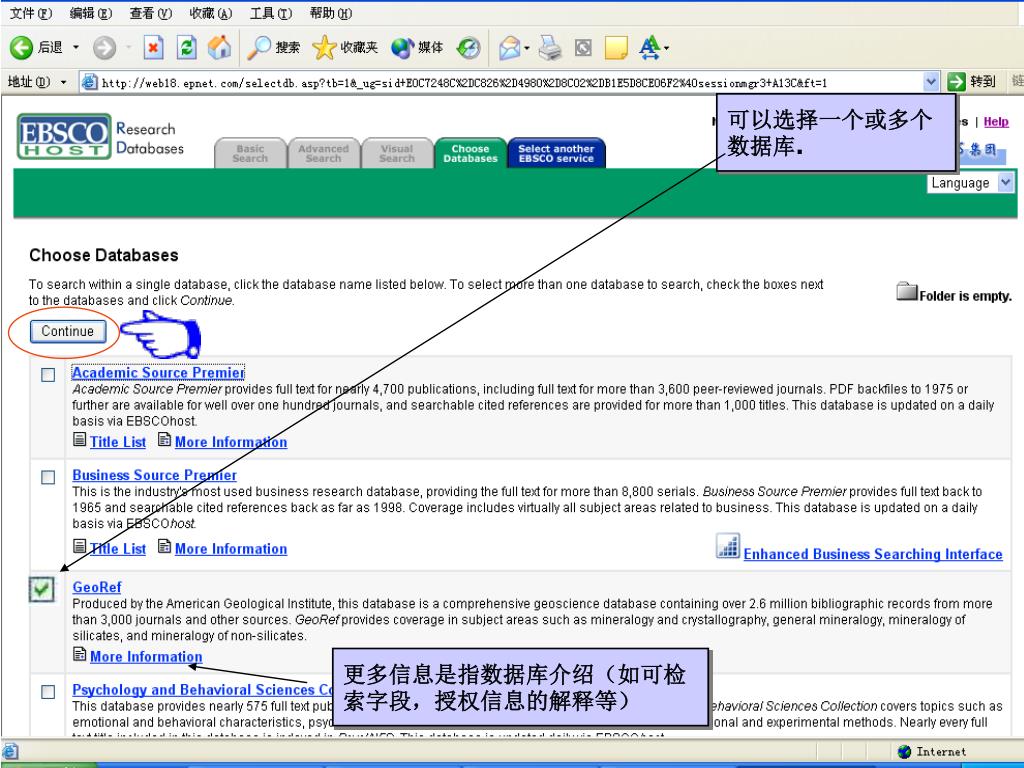
Task: Expand the address bar URL dropdown arrow
Action: [x=931, y=82]
